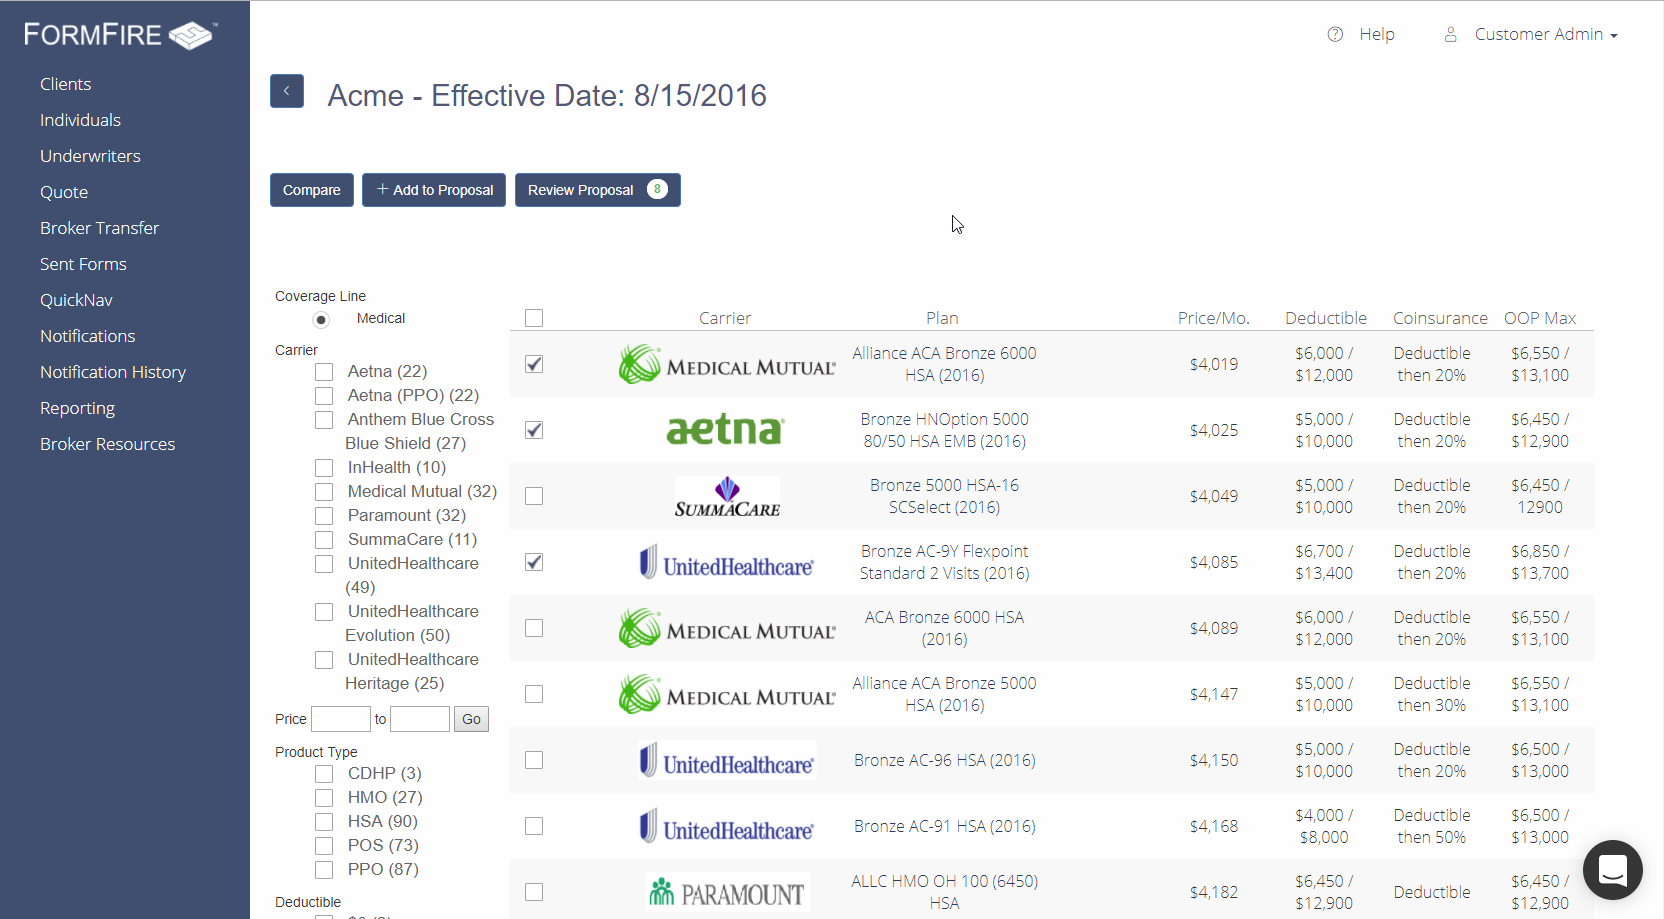Filter by InHealth (10) carrier
The height and width of the screenshot is (919, 1664).
(x=324, y=468)
